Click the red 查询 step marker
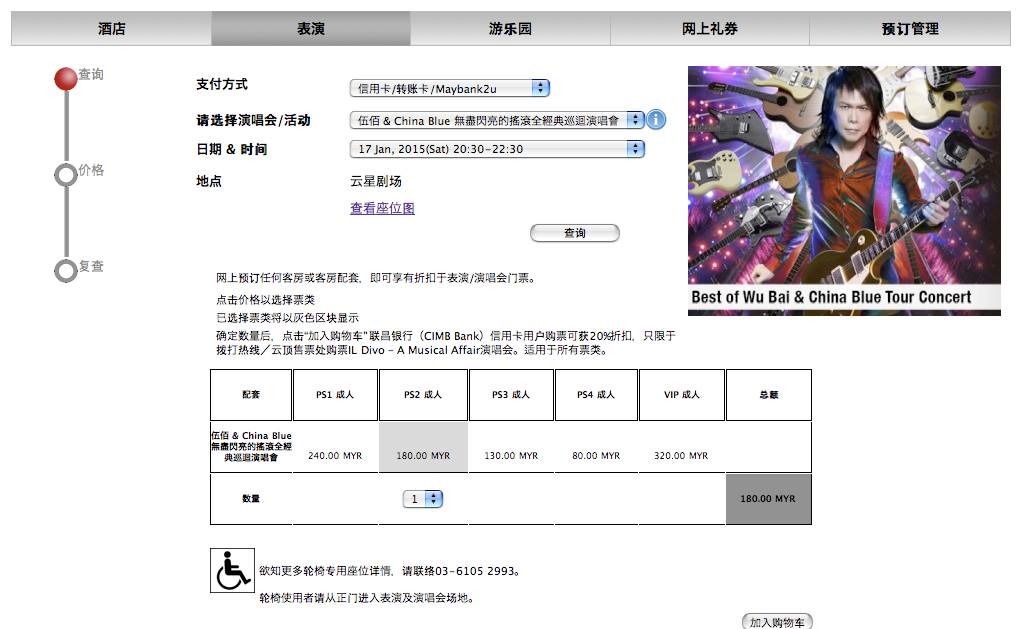The width and height of the screenshot is (1026, 629). click(x=65, y=79)
